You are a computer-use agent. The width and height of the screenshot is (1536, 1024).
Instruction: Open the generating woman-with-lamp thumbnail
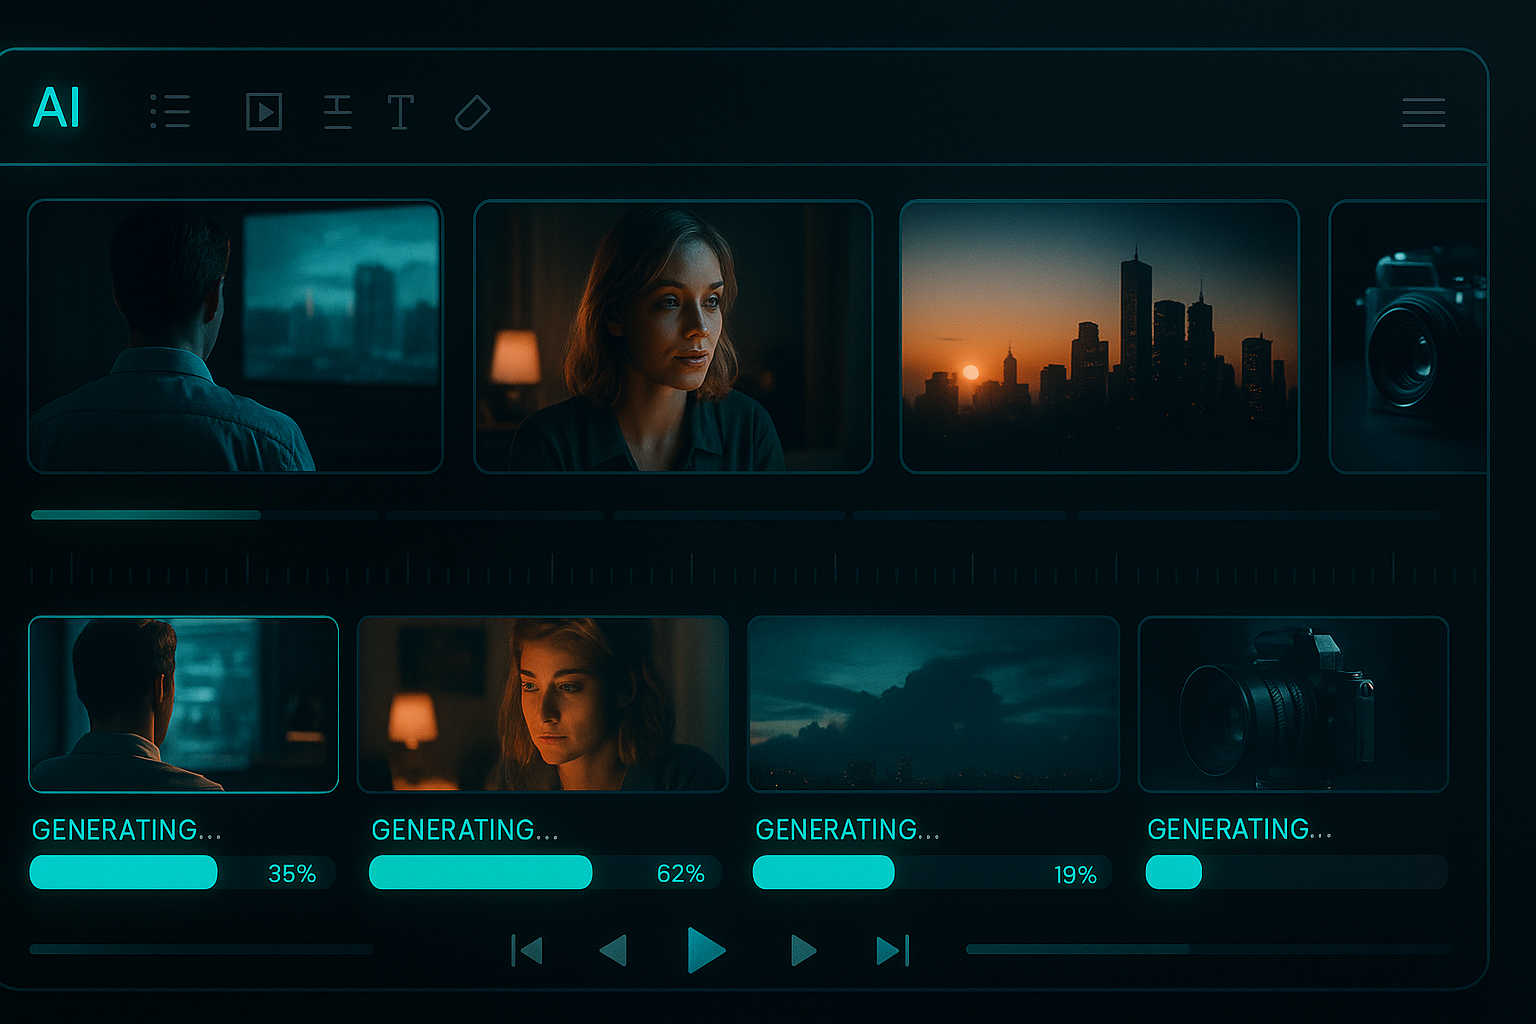[x=543, y=704]
